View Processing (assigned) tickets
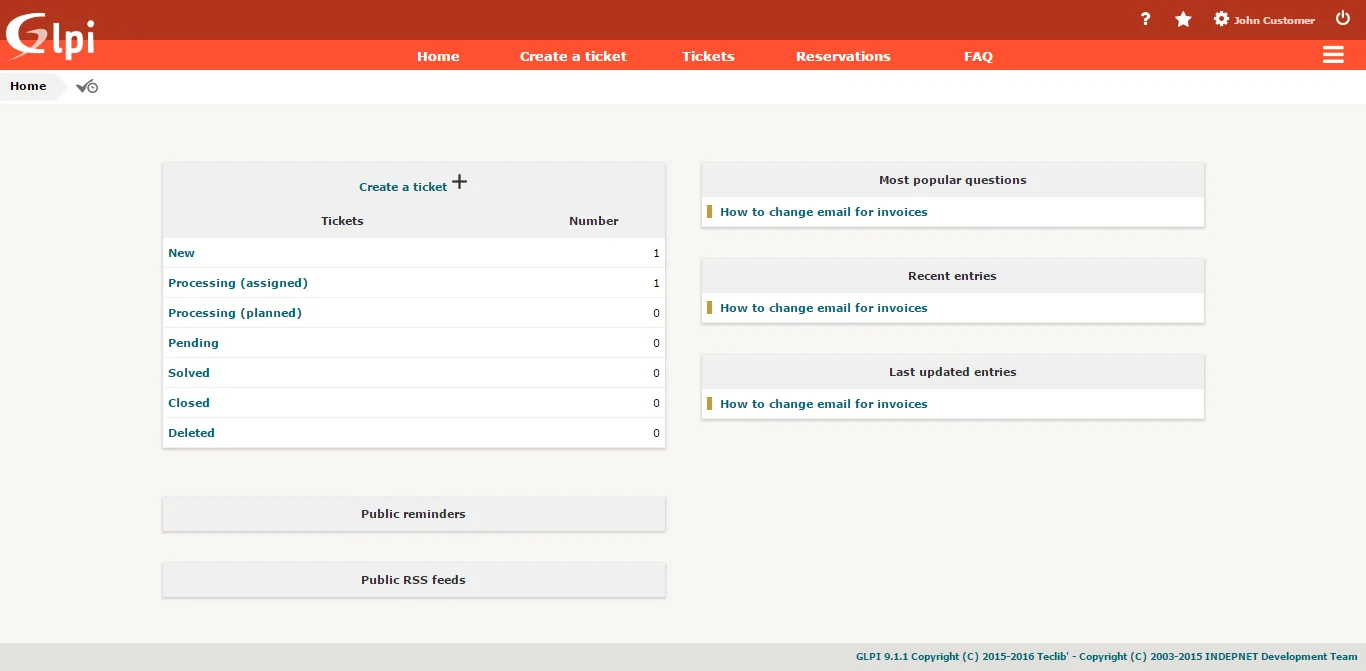This screenshot has width=1366, height=671. tap(238, 283)
